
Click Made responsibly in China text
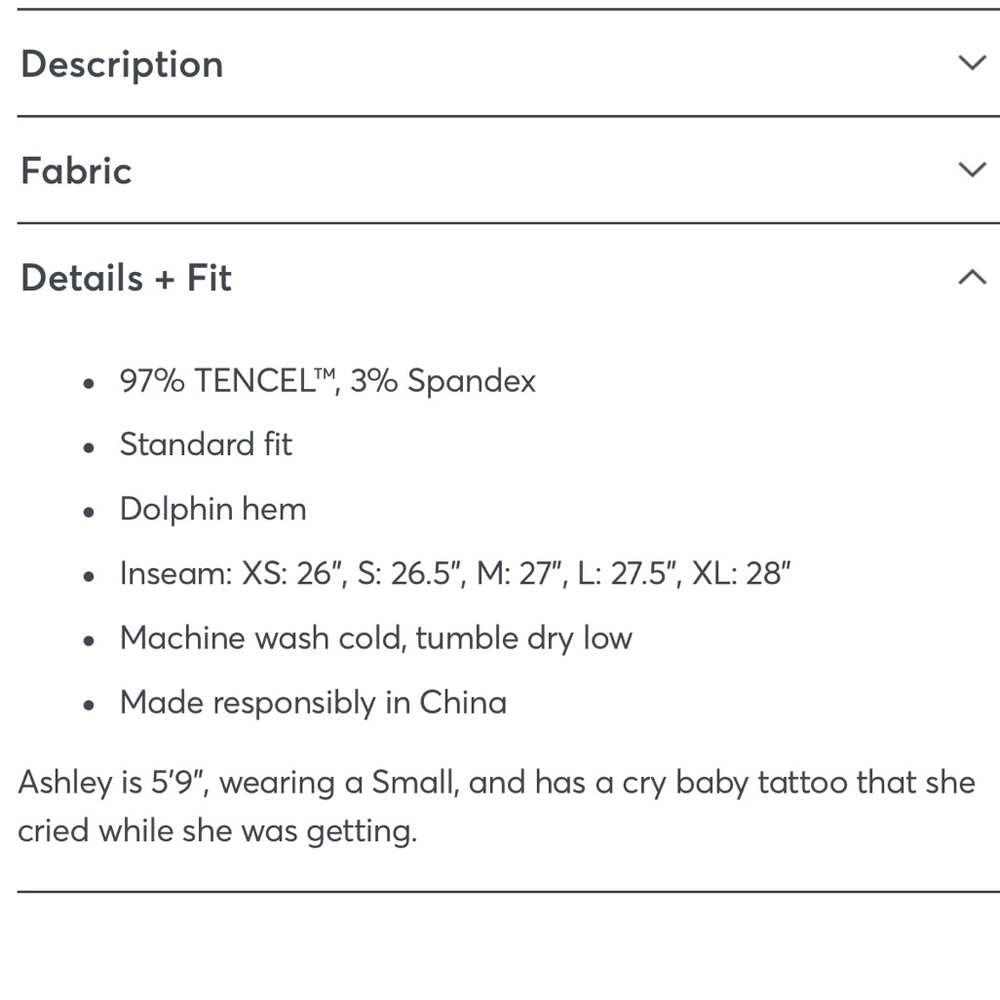click(x=313, y=703)
